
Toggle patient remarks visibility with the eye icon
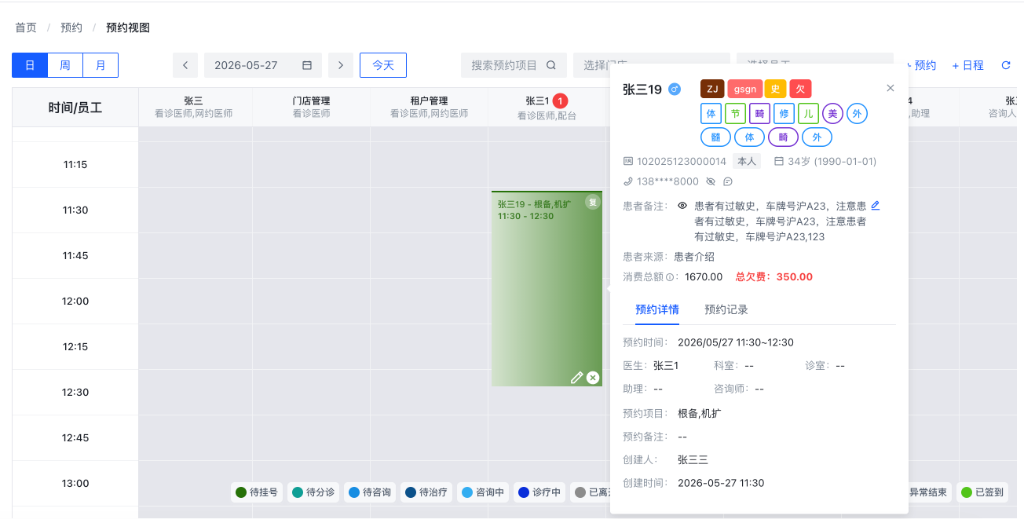tap(682, 206)
